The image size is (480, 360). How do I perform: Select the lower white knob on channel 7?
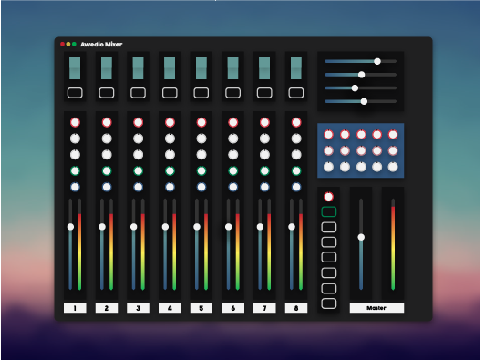click(x=265, y=154)
